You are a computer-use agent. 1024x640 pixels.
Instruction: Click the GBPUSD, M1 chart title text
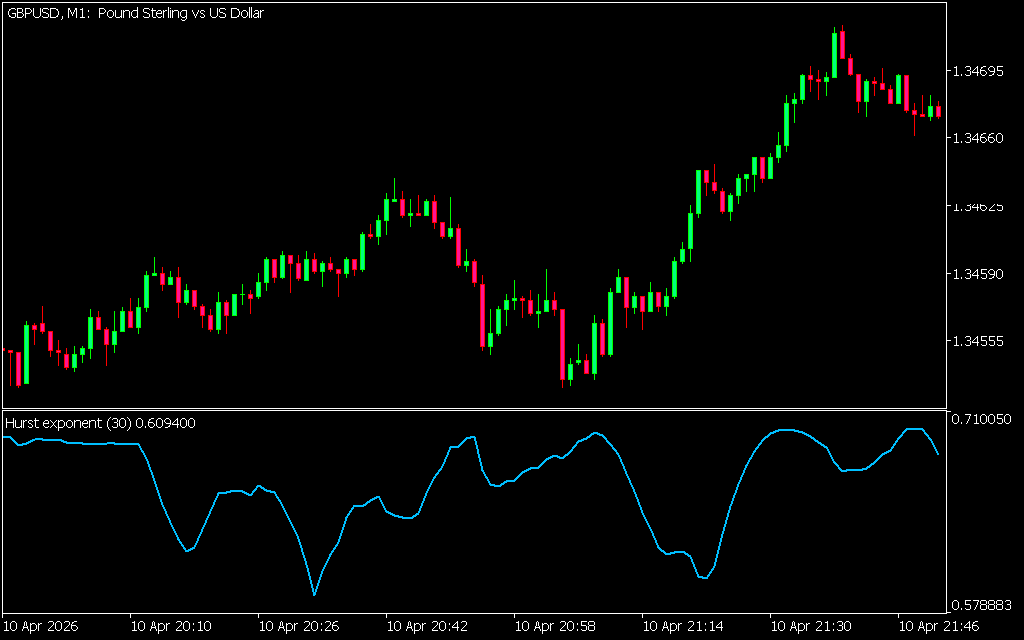click(x=135, y=14)
